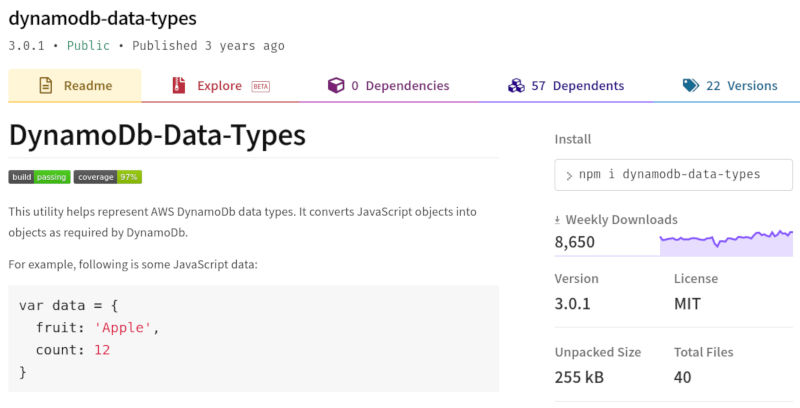
Task: Click the Version label in sidebar
Action: point(577,278)
